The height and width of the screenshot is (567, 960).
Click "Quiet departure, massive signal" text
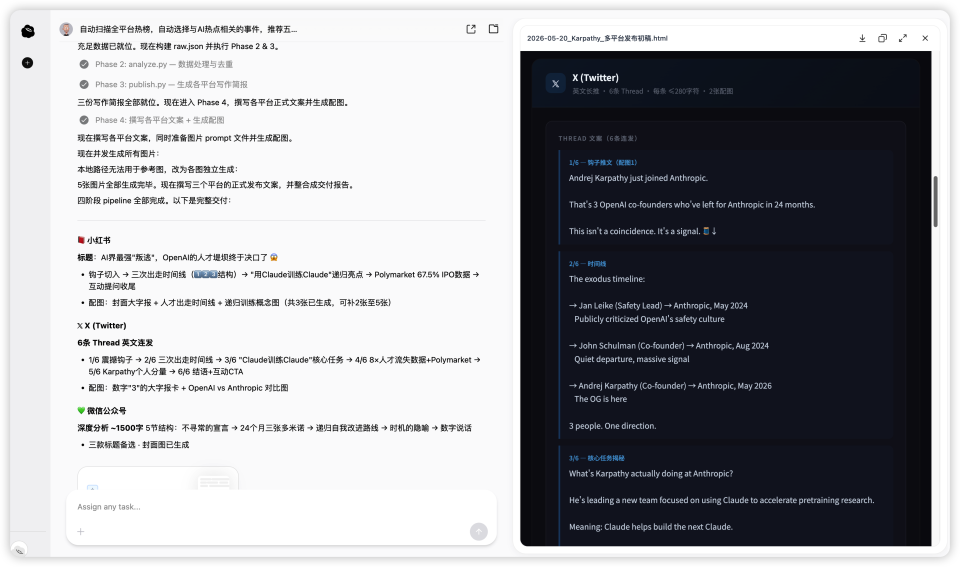click(x=631, y=359)
